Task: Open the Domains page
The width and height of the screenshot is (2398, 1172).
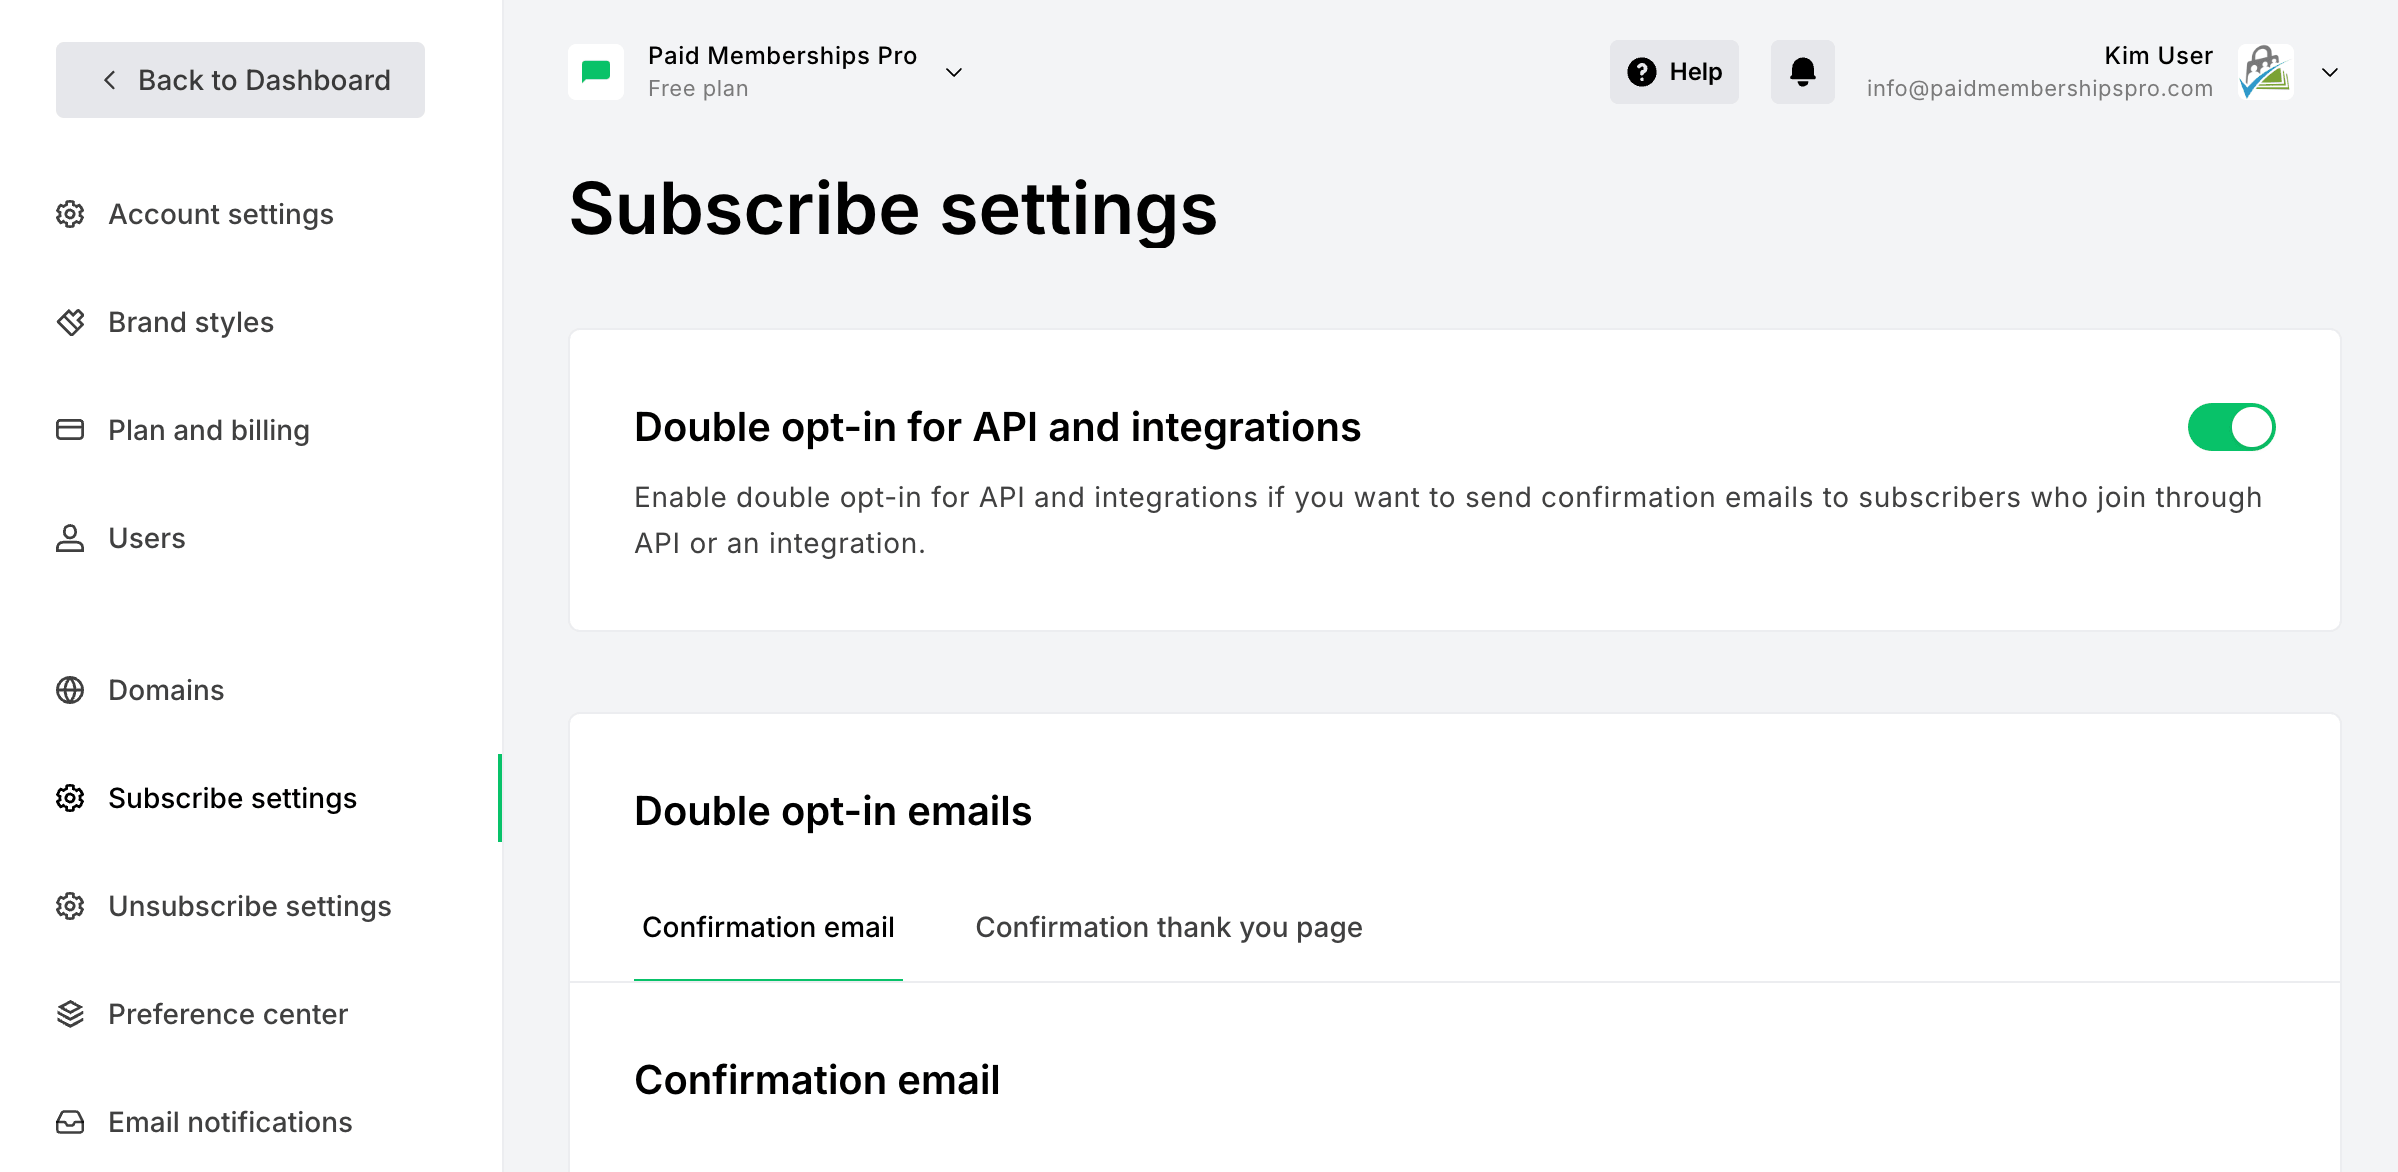Action: (166, 690)
